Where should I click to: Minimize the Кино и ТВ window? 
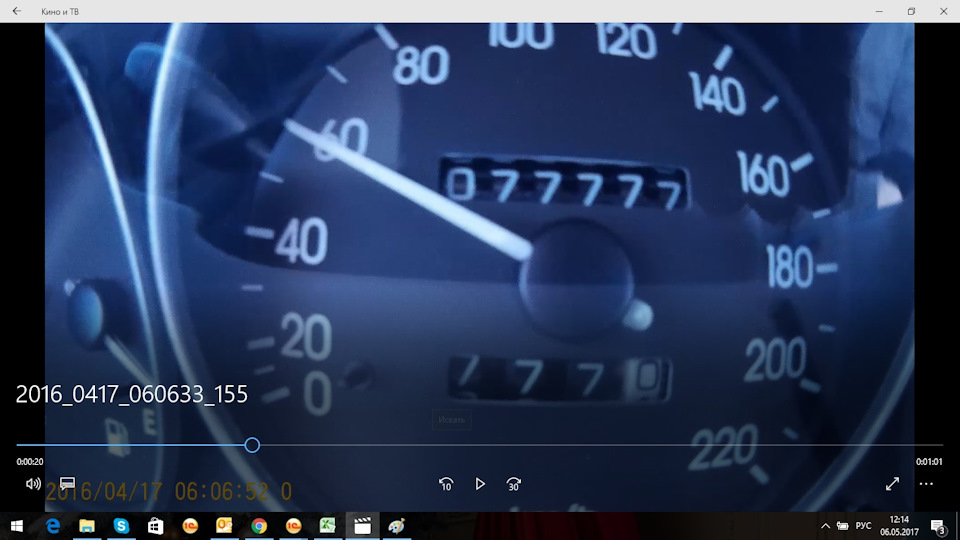coord(879,11)
